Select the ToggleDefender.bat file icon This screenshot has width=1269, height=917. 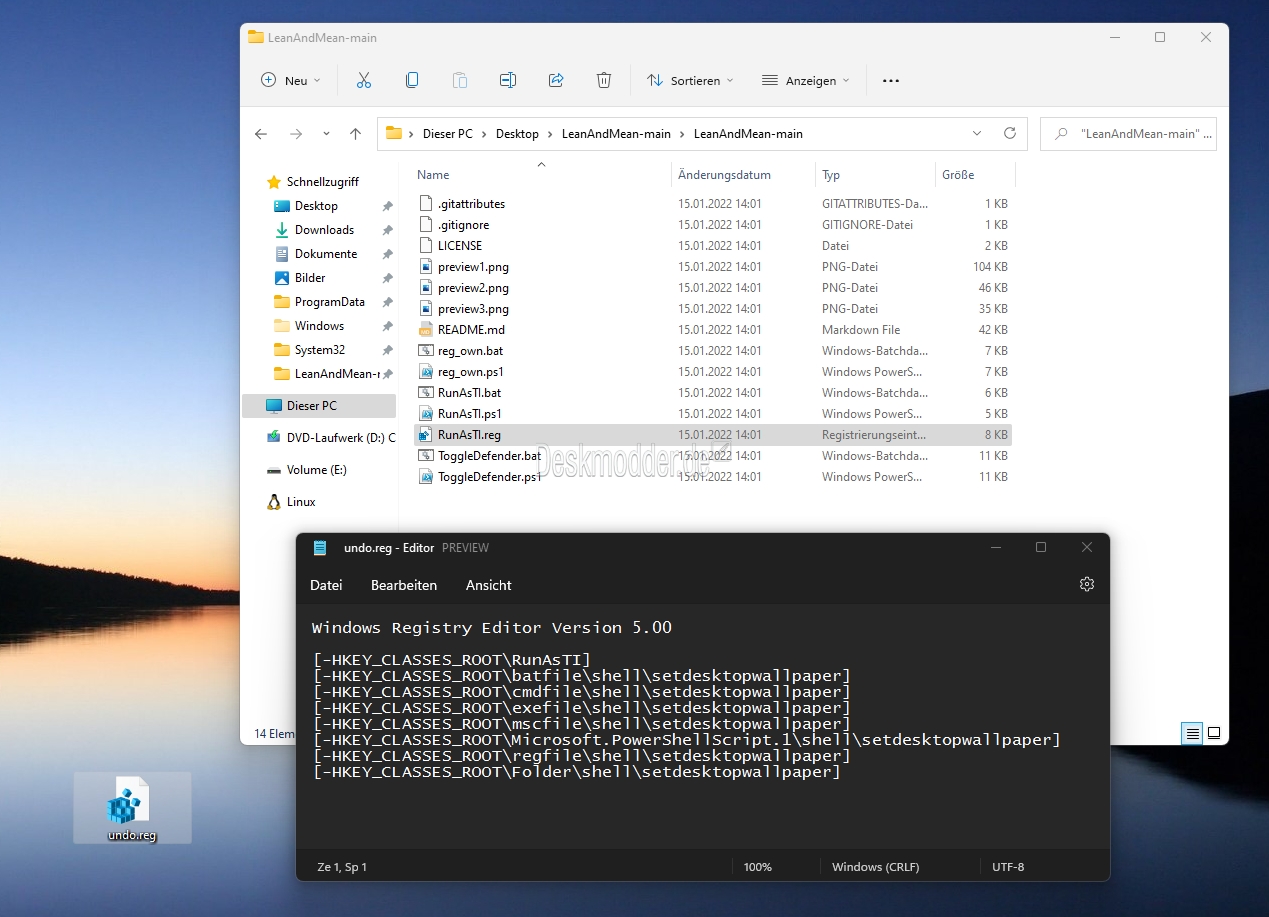[x=425, y=456]
